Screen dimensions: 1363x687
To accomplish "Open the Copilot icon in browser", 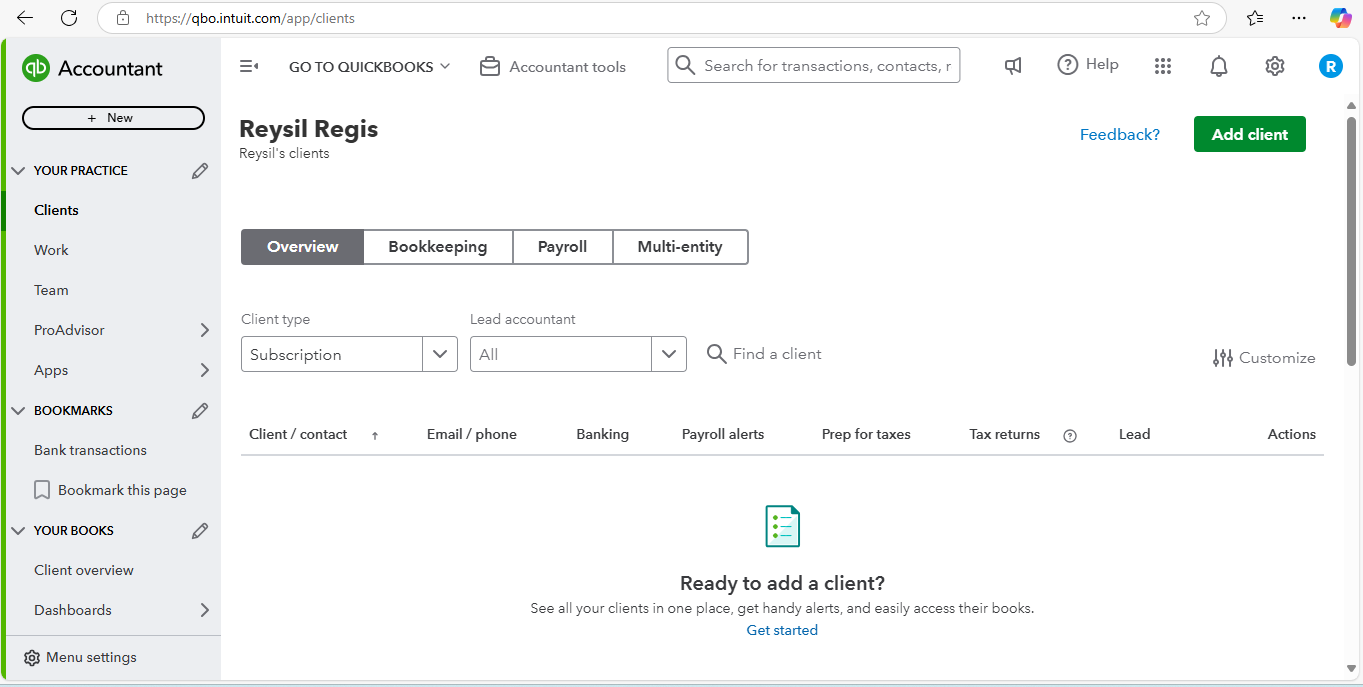I will (x=1341, y=18).
